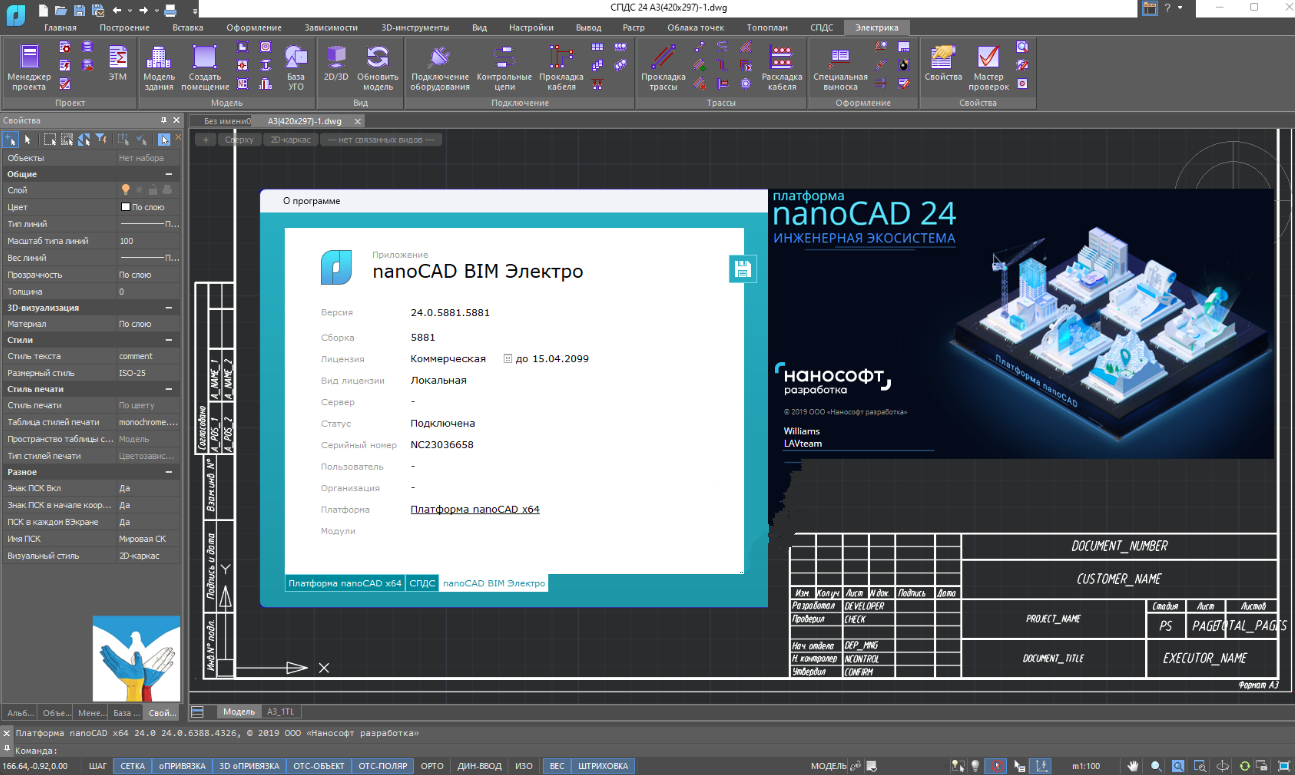Collapse the Общие properties section
Screen dimensions: 1295x775
pyautogui.click(x=169, y=174)
